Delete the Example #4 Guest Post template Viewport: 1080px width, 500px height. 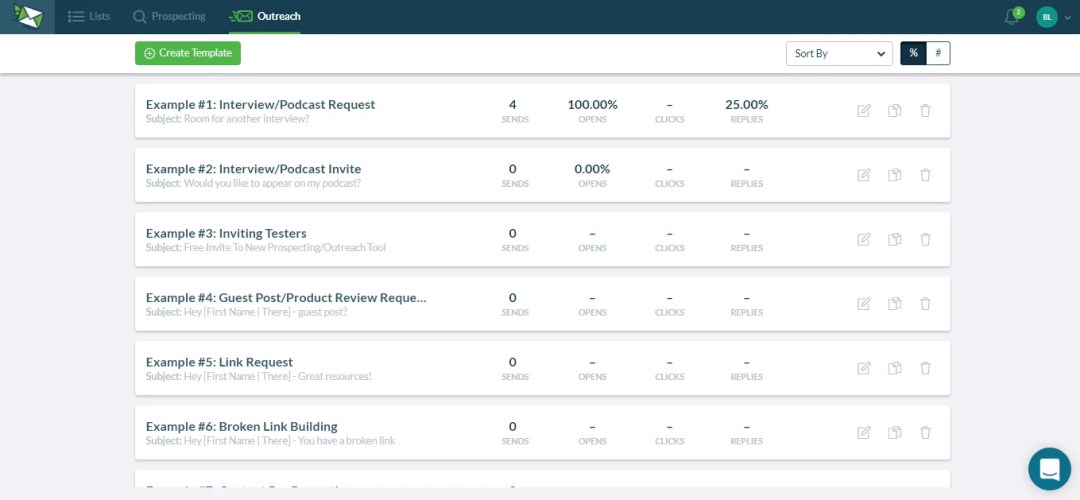[925, 303]
